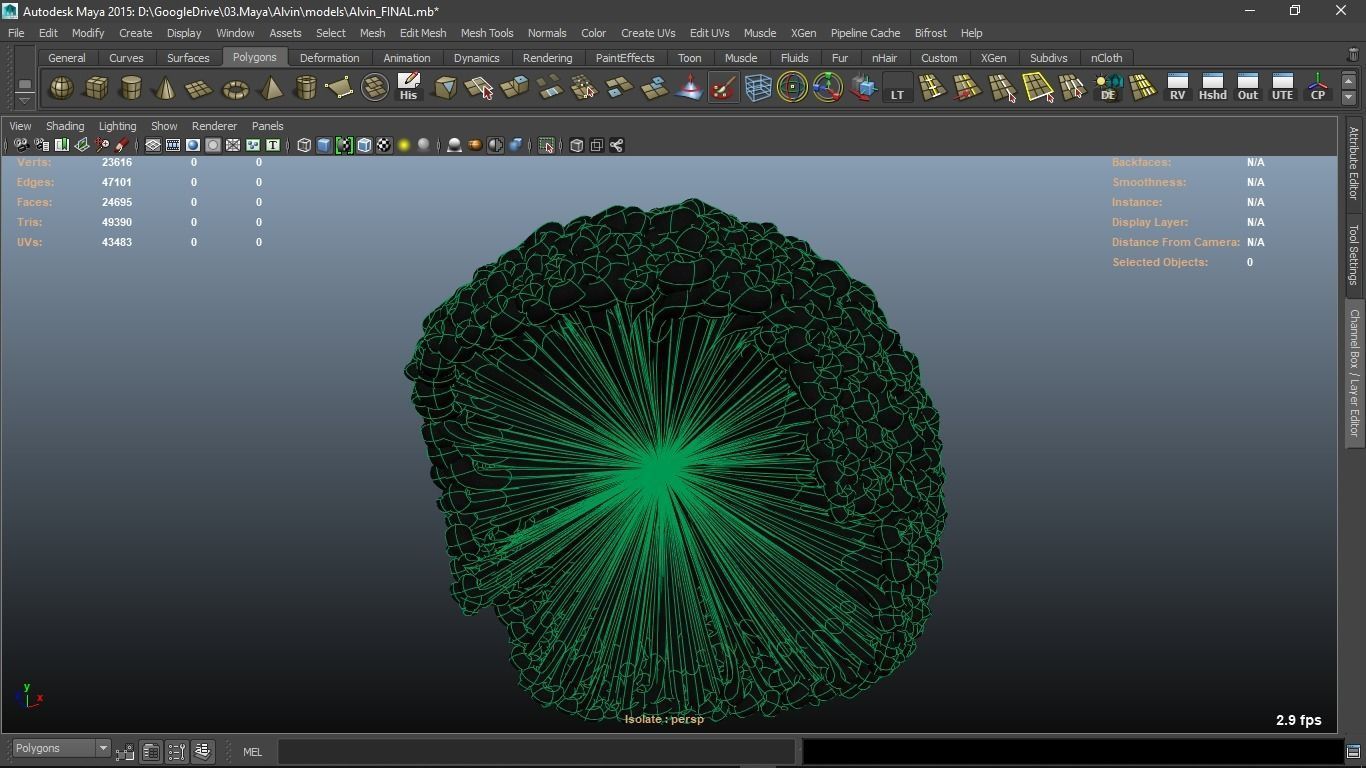Switch to the Rendering shelf tab

coord(547,58)
